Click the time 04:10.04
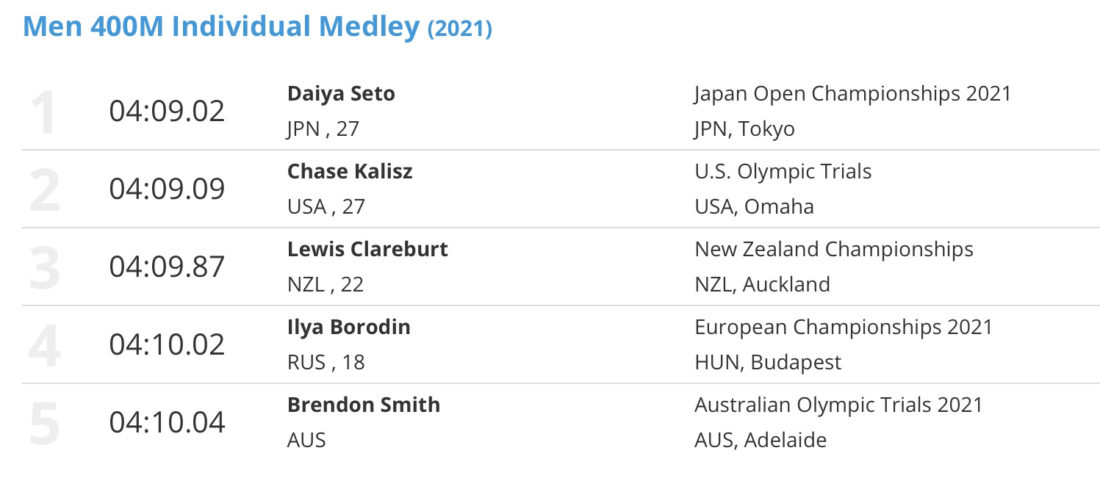 167,423
